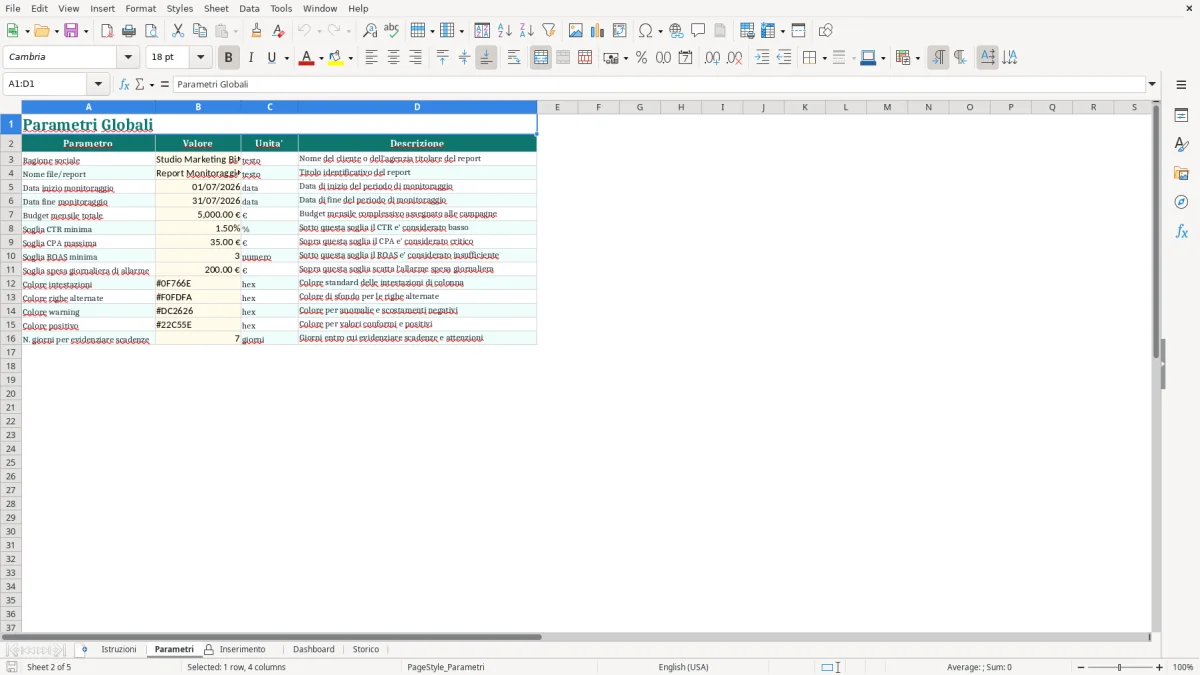Insert a special character
This screenshot has height=675, width=1200.
tap(645, 31)
